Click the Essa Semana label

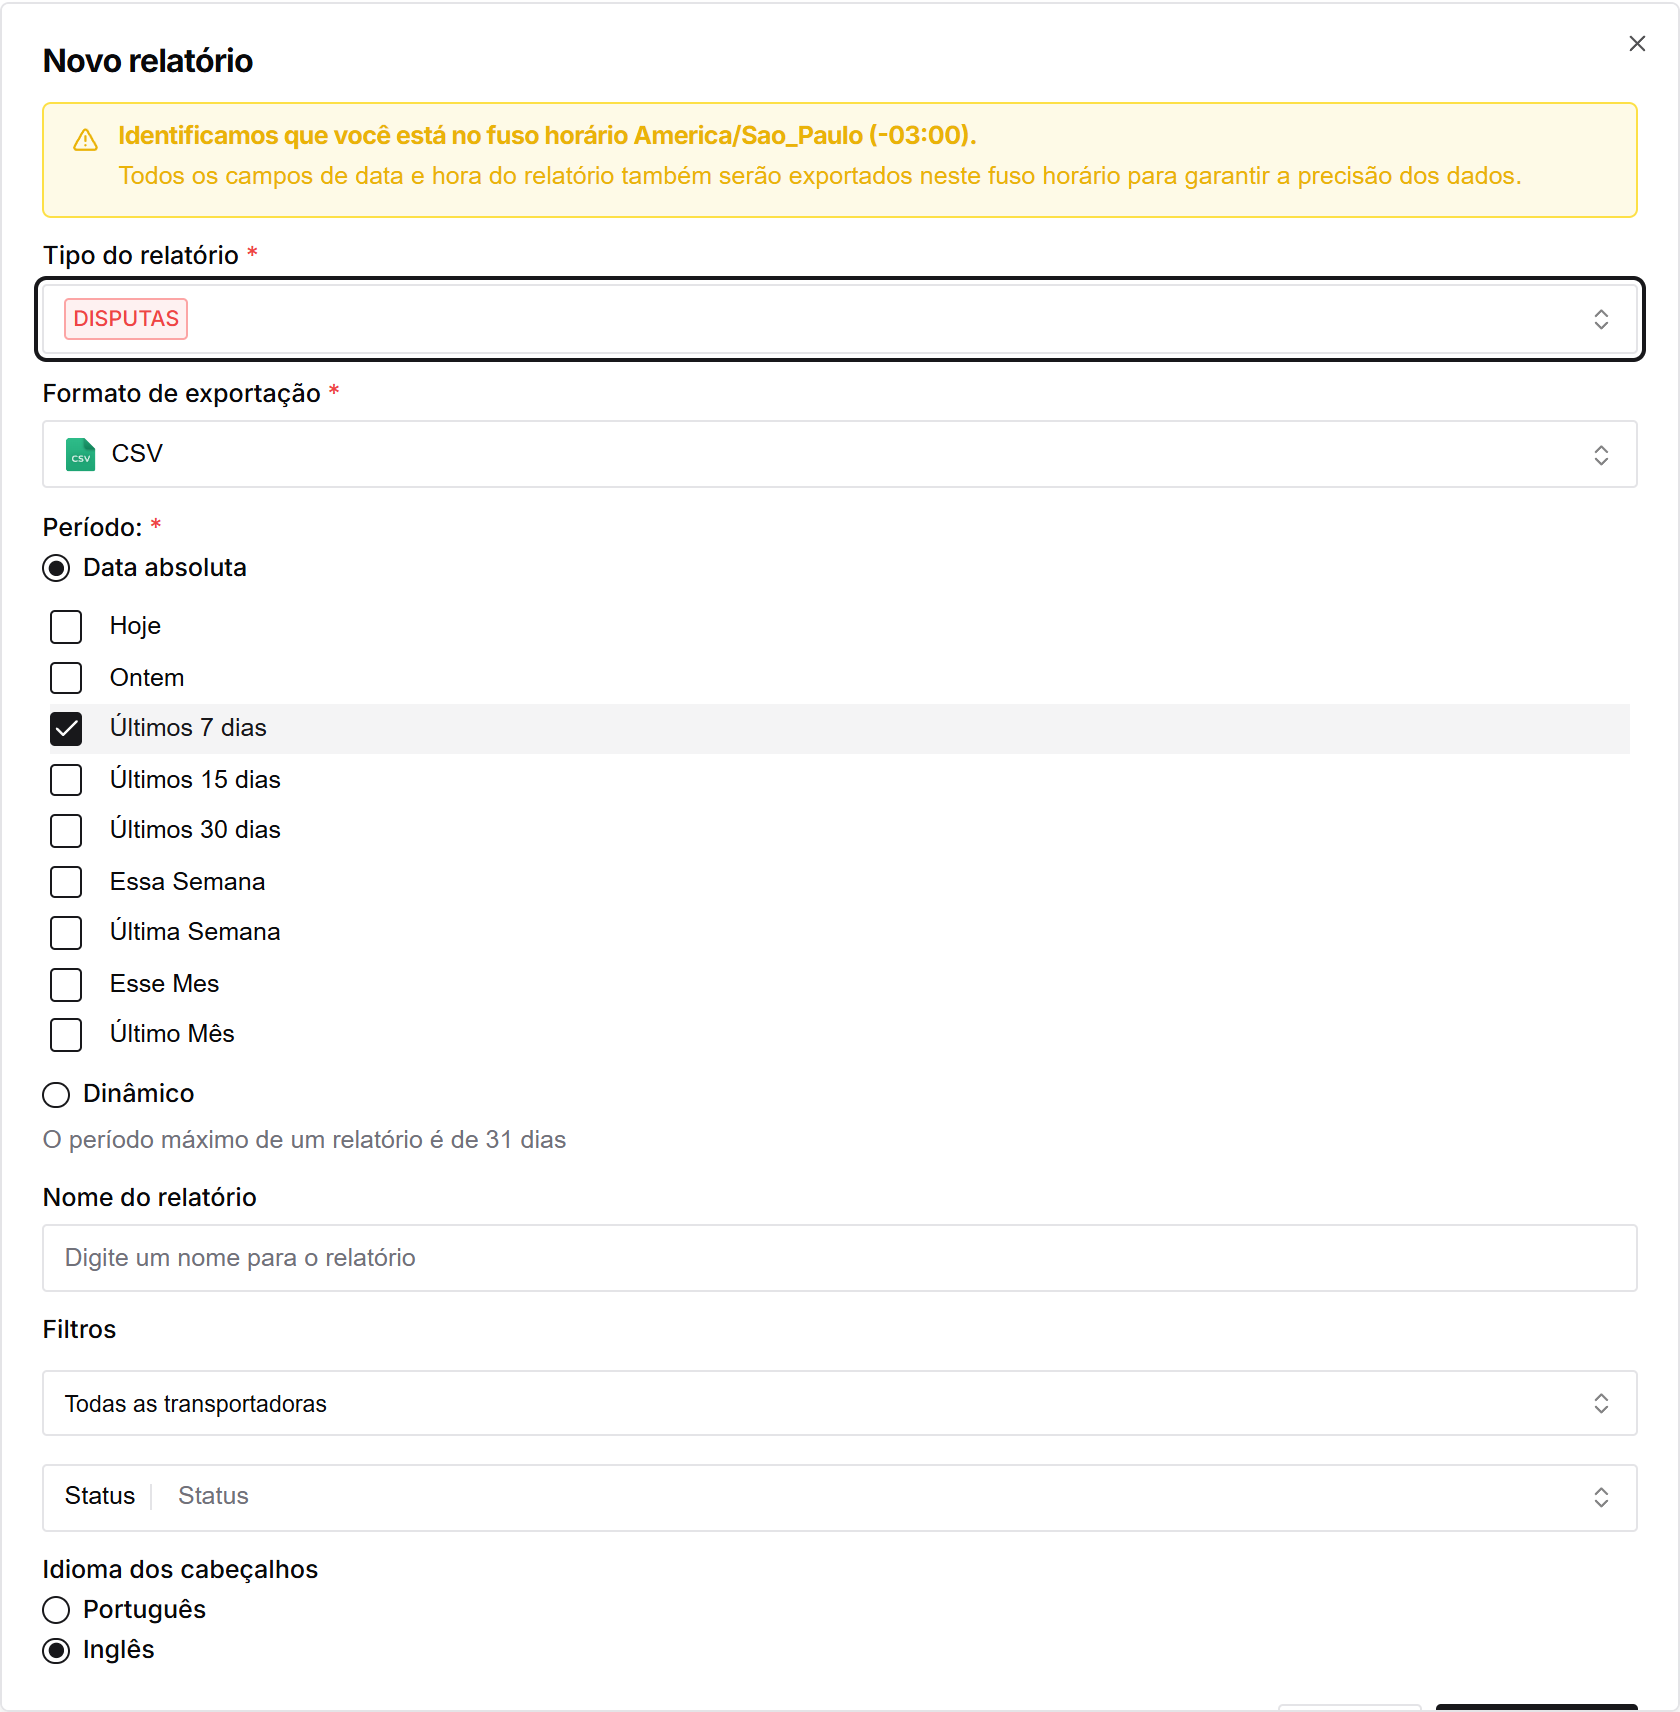(x=187, y=882)
